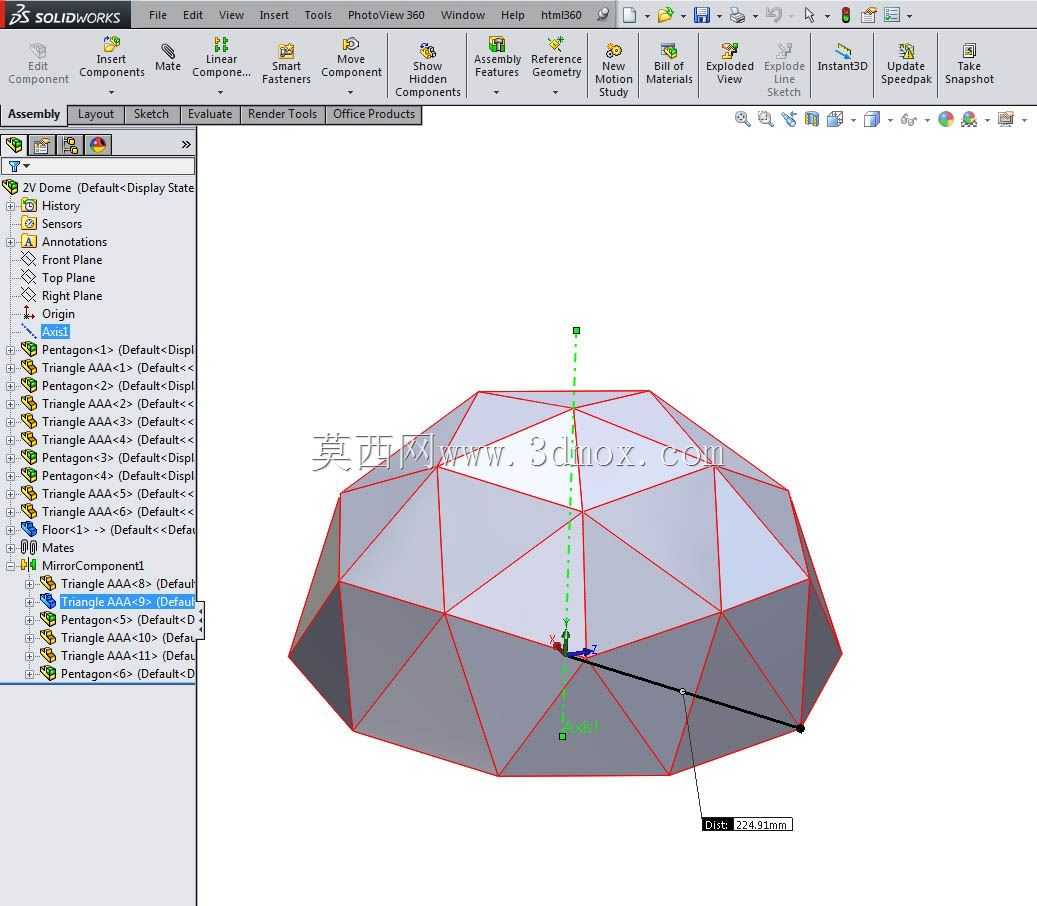Open the Smart Fasteners tool
Viewport: 1037px width, 906px height.
[286, 63]
